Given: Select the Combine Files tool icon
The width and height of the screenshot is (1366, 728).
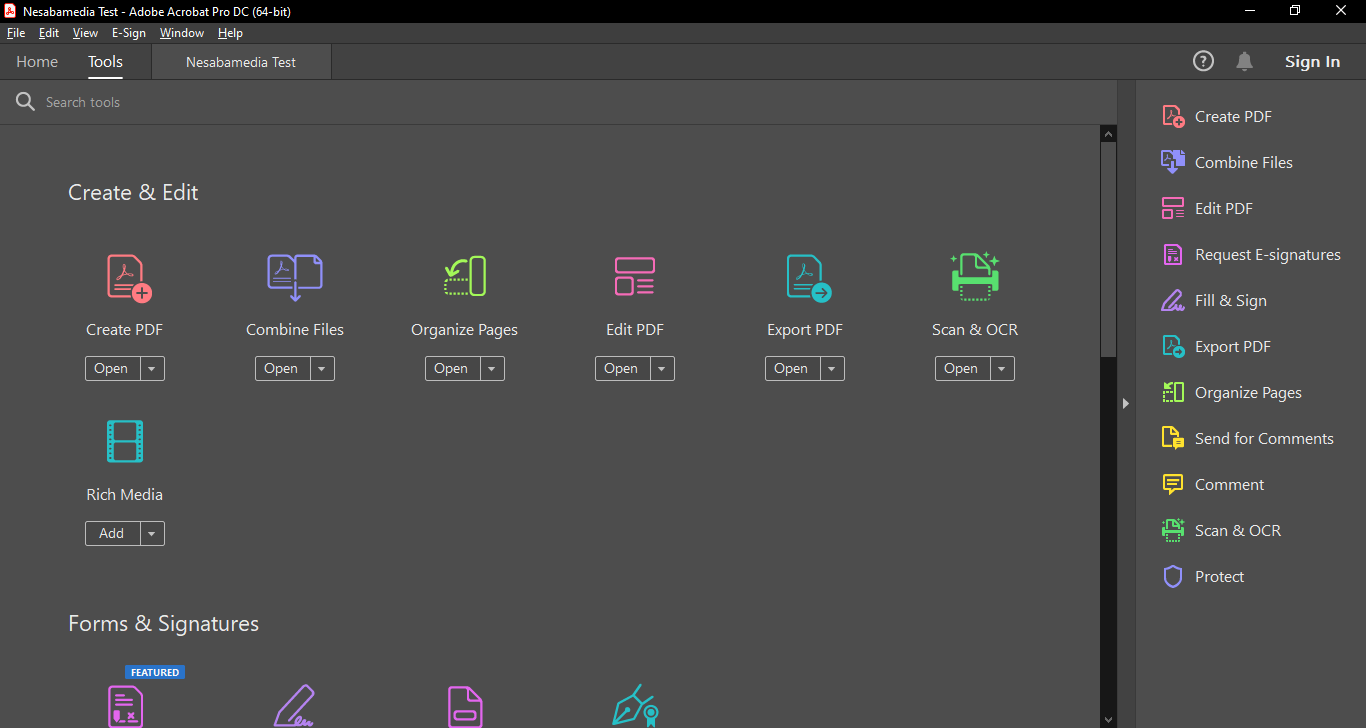Looking at the screenshot, I should [294, 277].
